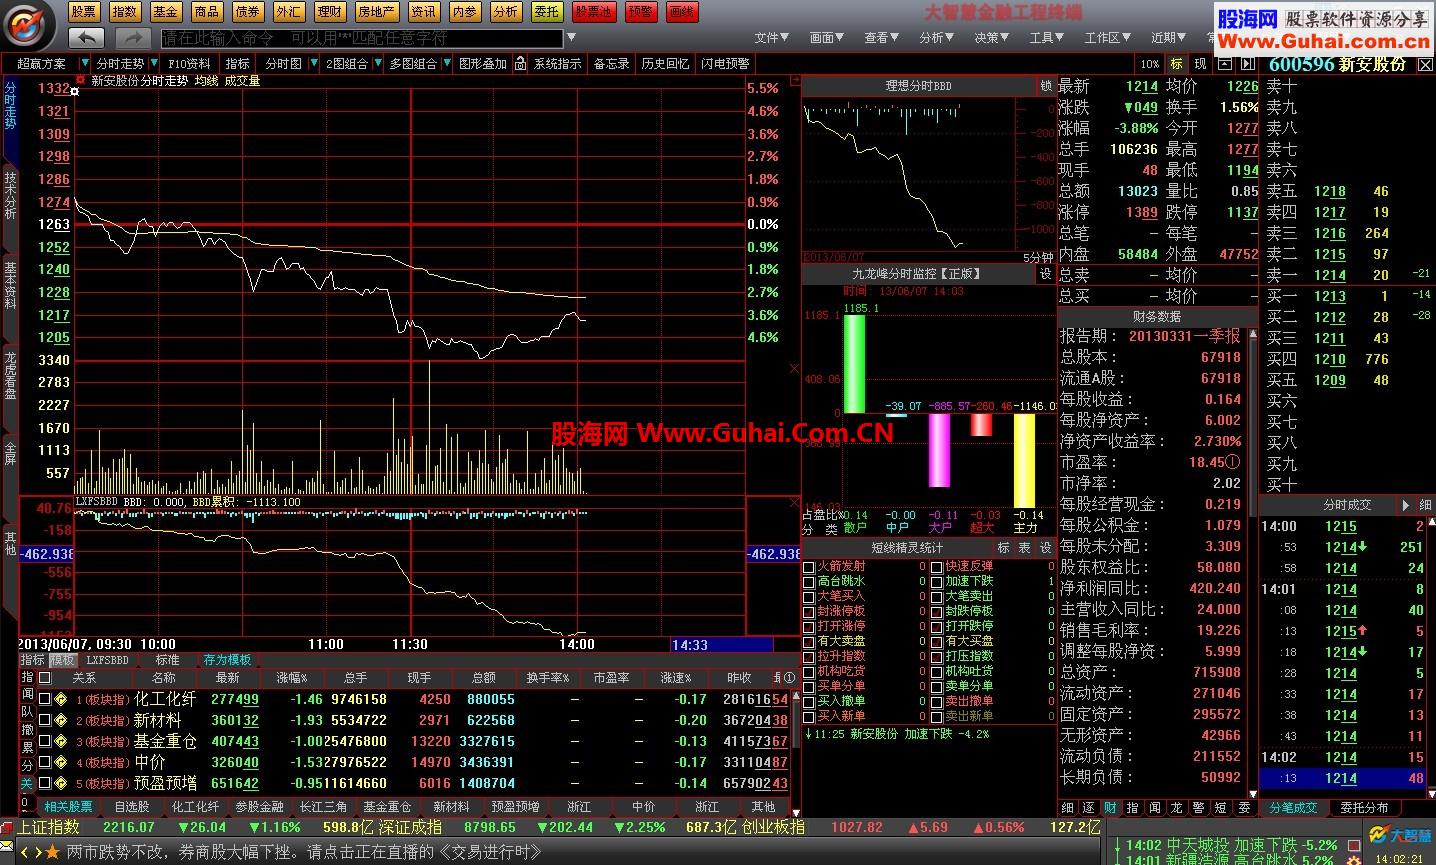Click the green 散户 bar in monitor chart
Viewport: 1436px width, 865px height.
854,363
